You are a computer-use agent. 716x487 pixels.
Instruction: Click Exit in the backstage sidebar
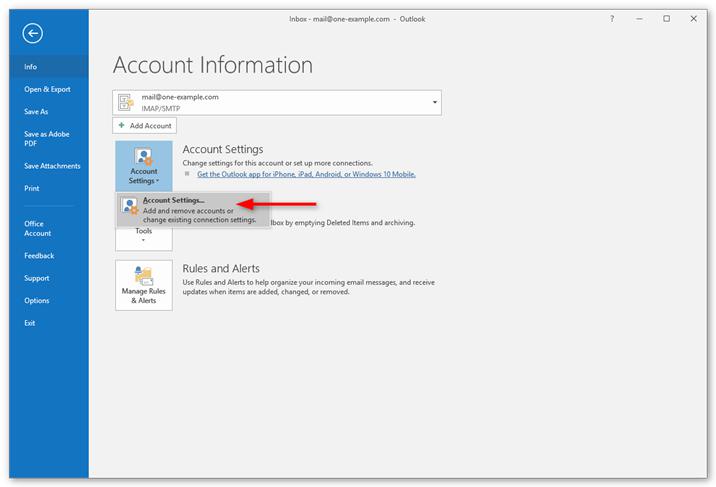tap(30, 323)
